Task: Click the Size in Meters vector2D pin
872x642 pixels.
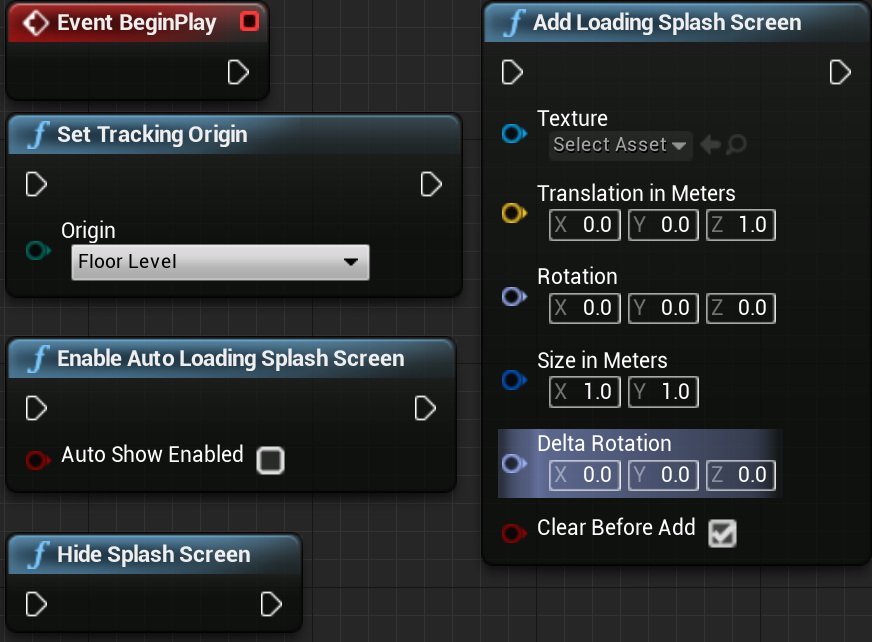Action: (x=514, y=380)
